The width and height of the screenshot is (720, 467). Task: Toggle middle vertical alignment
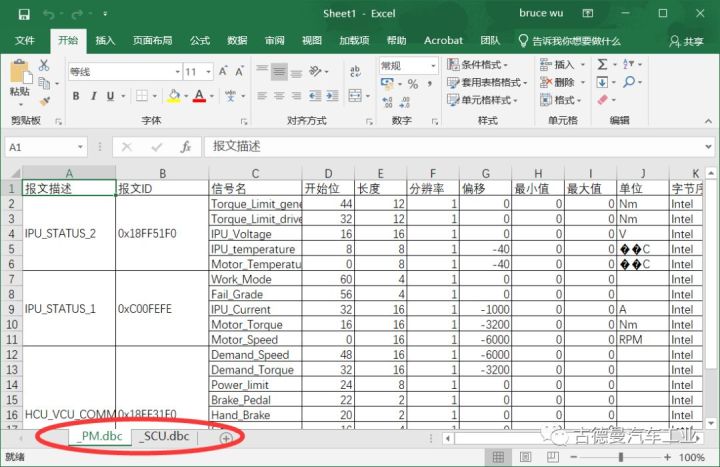pos(279,71)
